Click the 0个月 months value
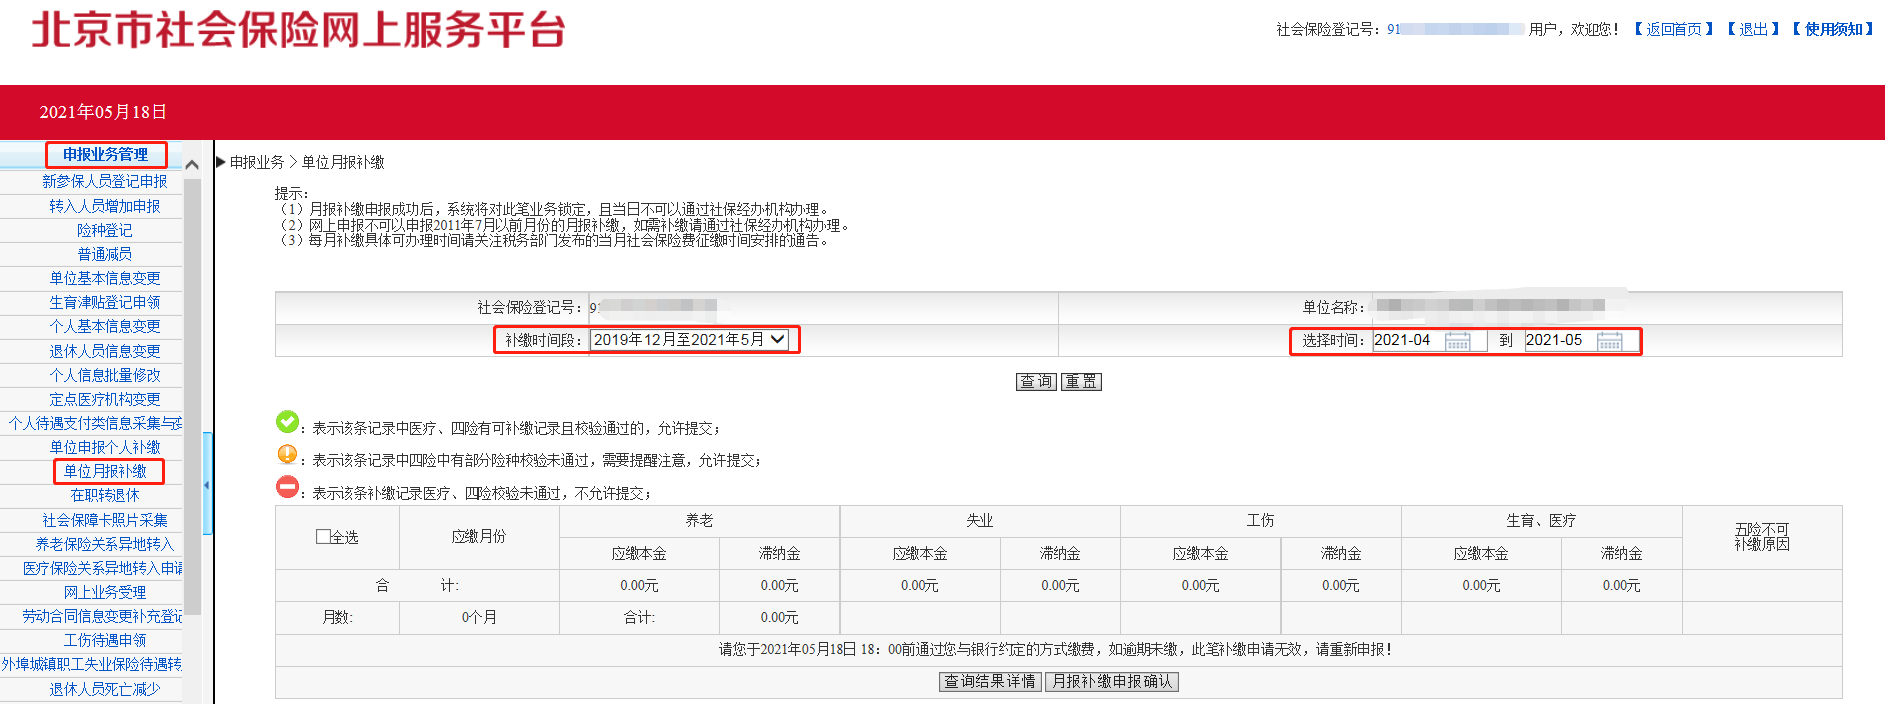Image resolution: width=1885 pixels, height=704 pixels. tap(479, 618)
